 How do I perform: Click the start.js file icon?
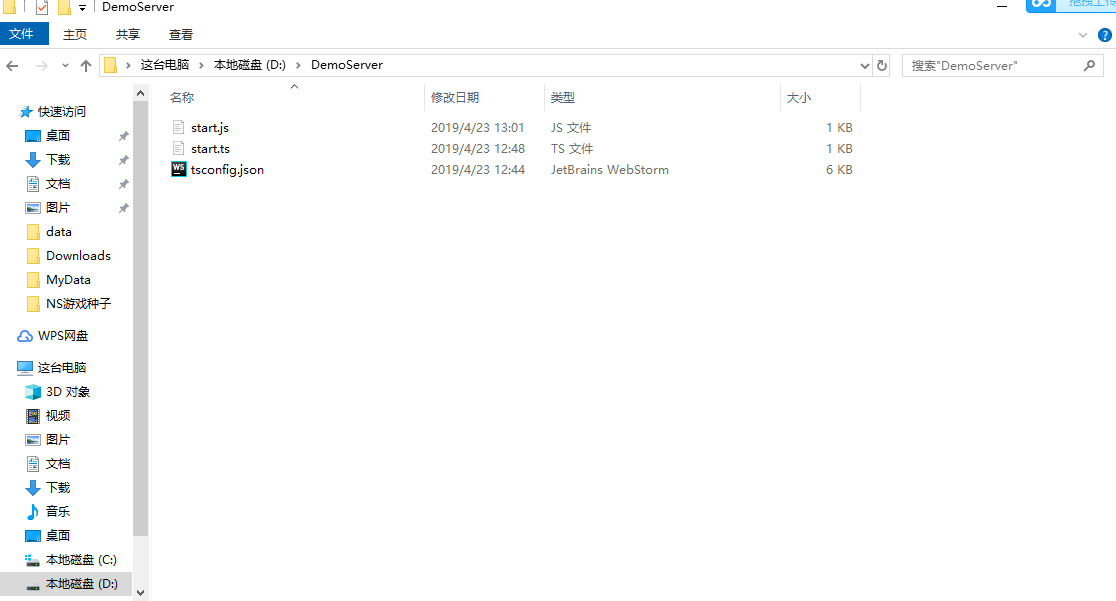coord(179,127)
